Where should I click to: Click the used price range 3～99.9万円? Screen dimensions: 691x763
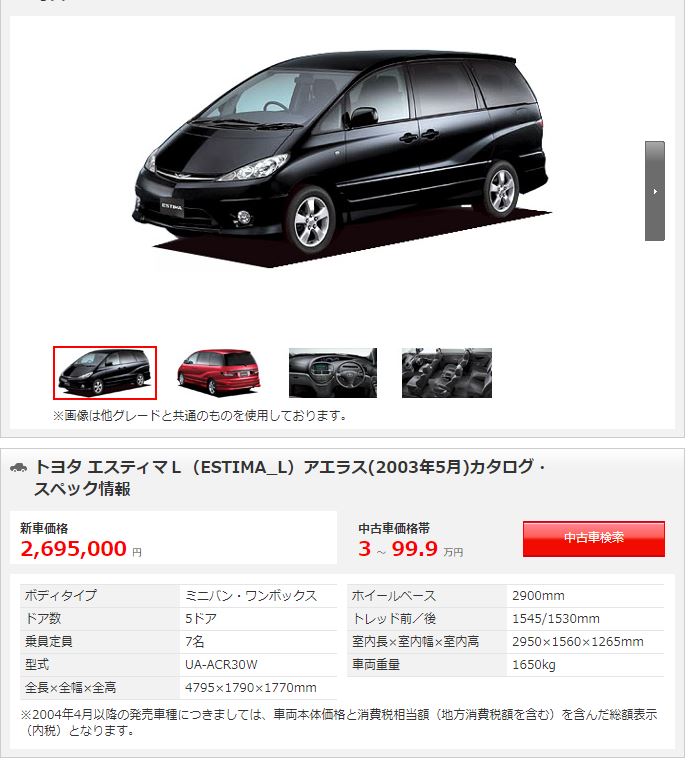pos(410,549)
